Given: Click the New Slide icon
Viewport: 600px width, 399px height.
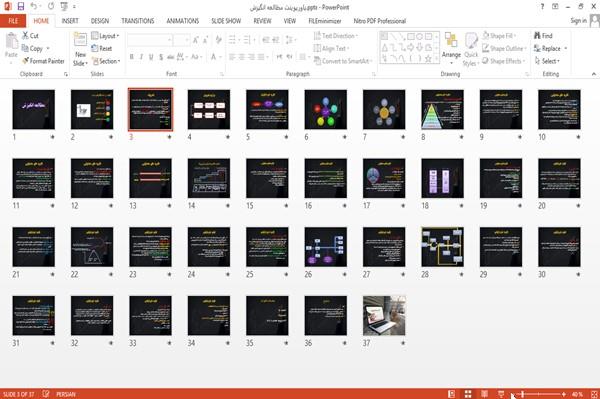Looking at the screenshot, I should point(80,40).
